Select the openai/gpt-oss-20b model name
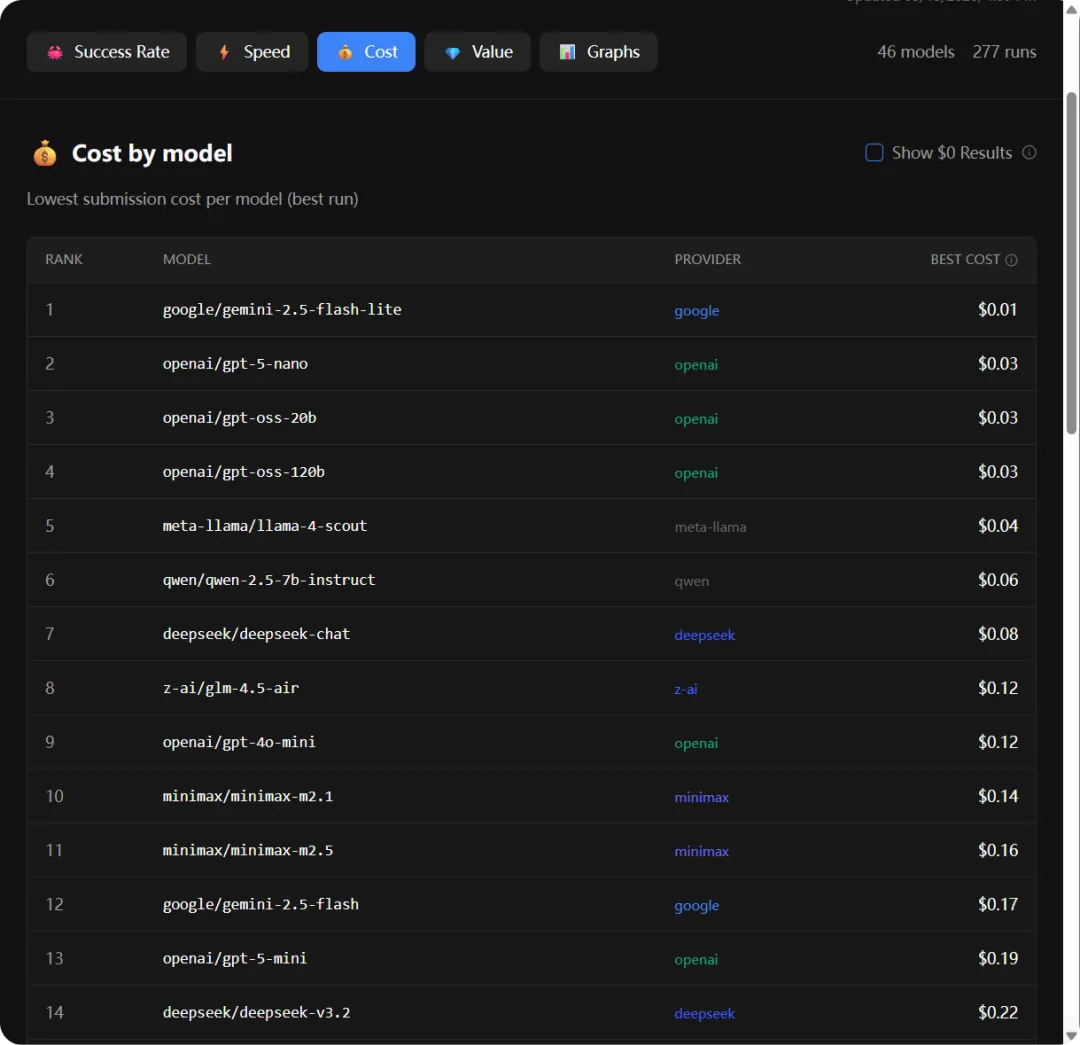The image size is (1080, 1045). [239, 417]
